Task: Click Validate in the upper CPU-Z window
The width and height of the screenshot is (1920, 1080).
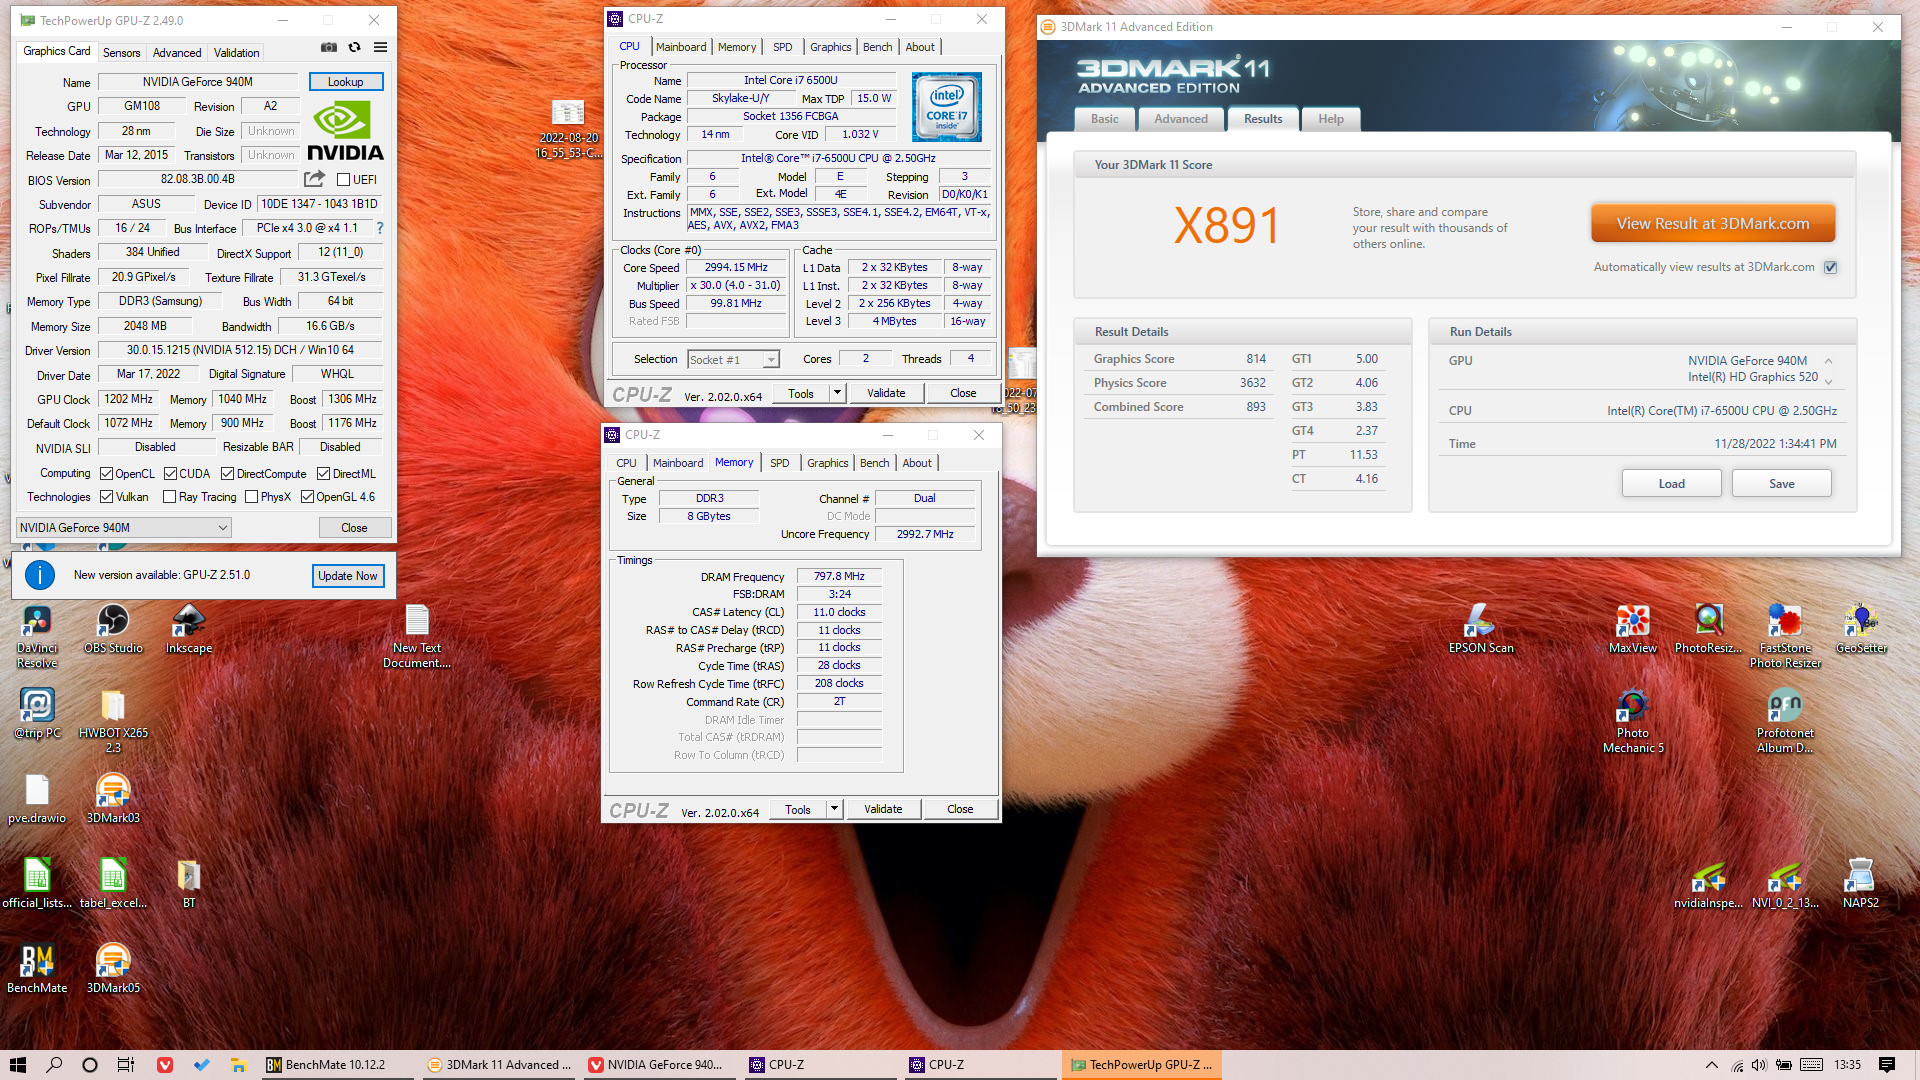Action: point(886,393)
